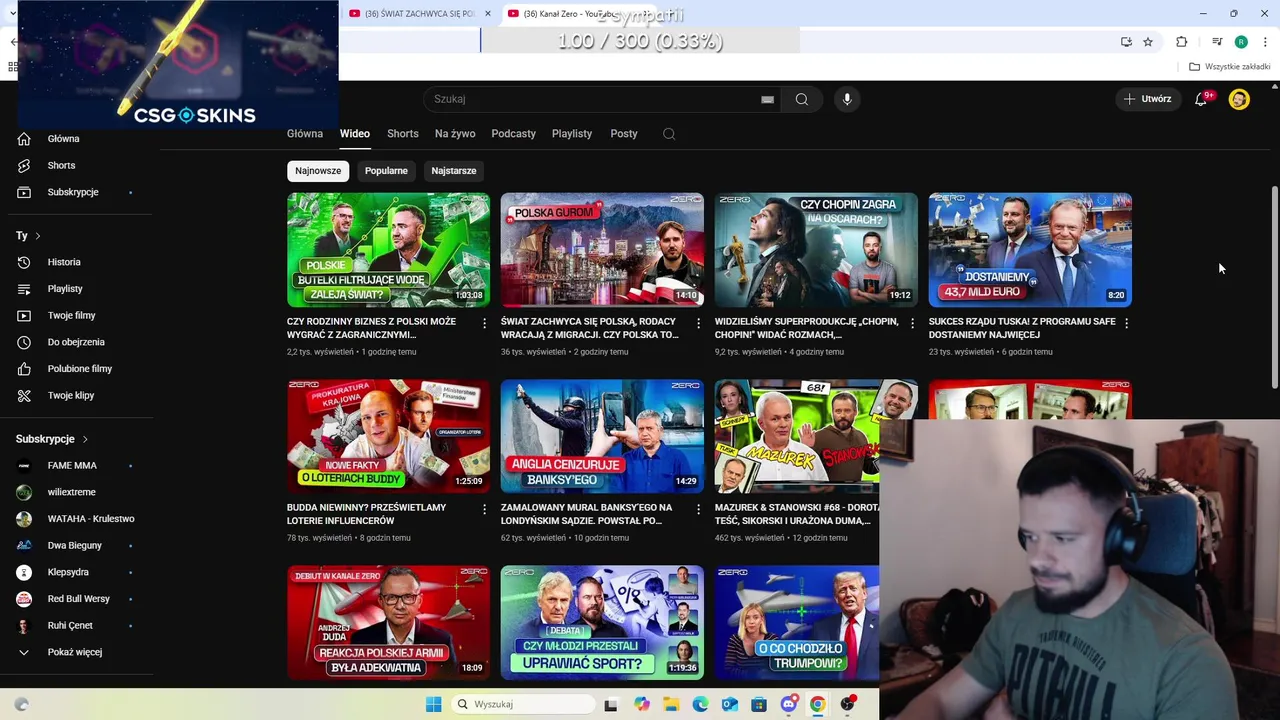This screenshot has height=720, width=1280.
Task: Switch to the Posty tab
Action: [624, 134]
